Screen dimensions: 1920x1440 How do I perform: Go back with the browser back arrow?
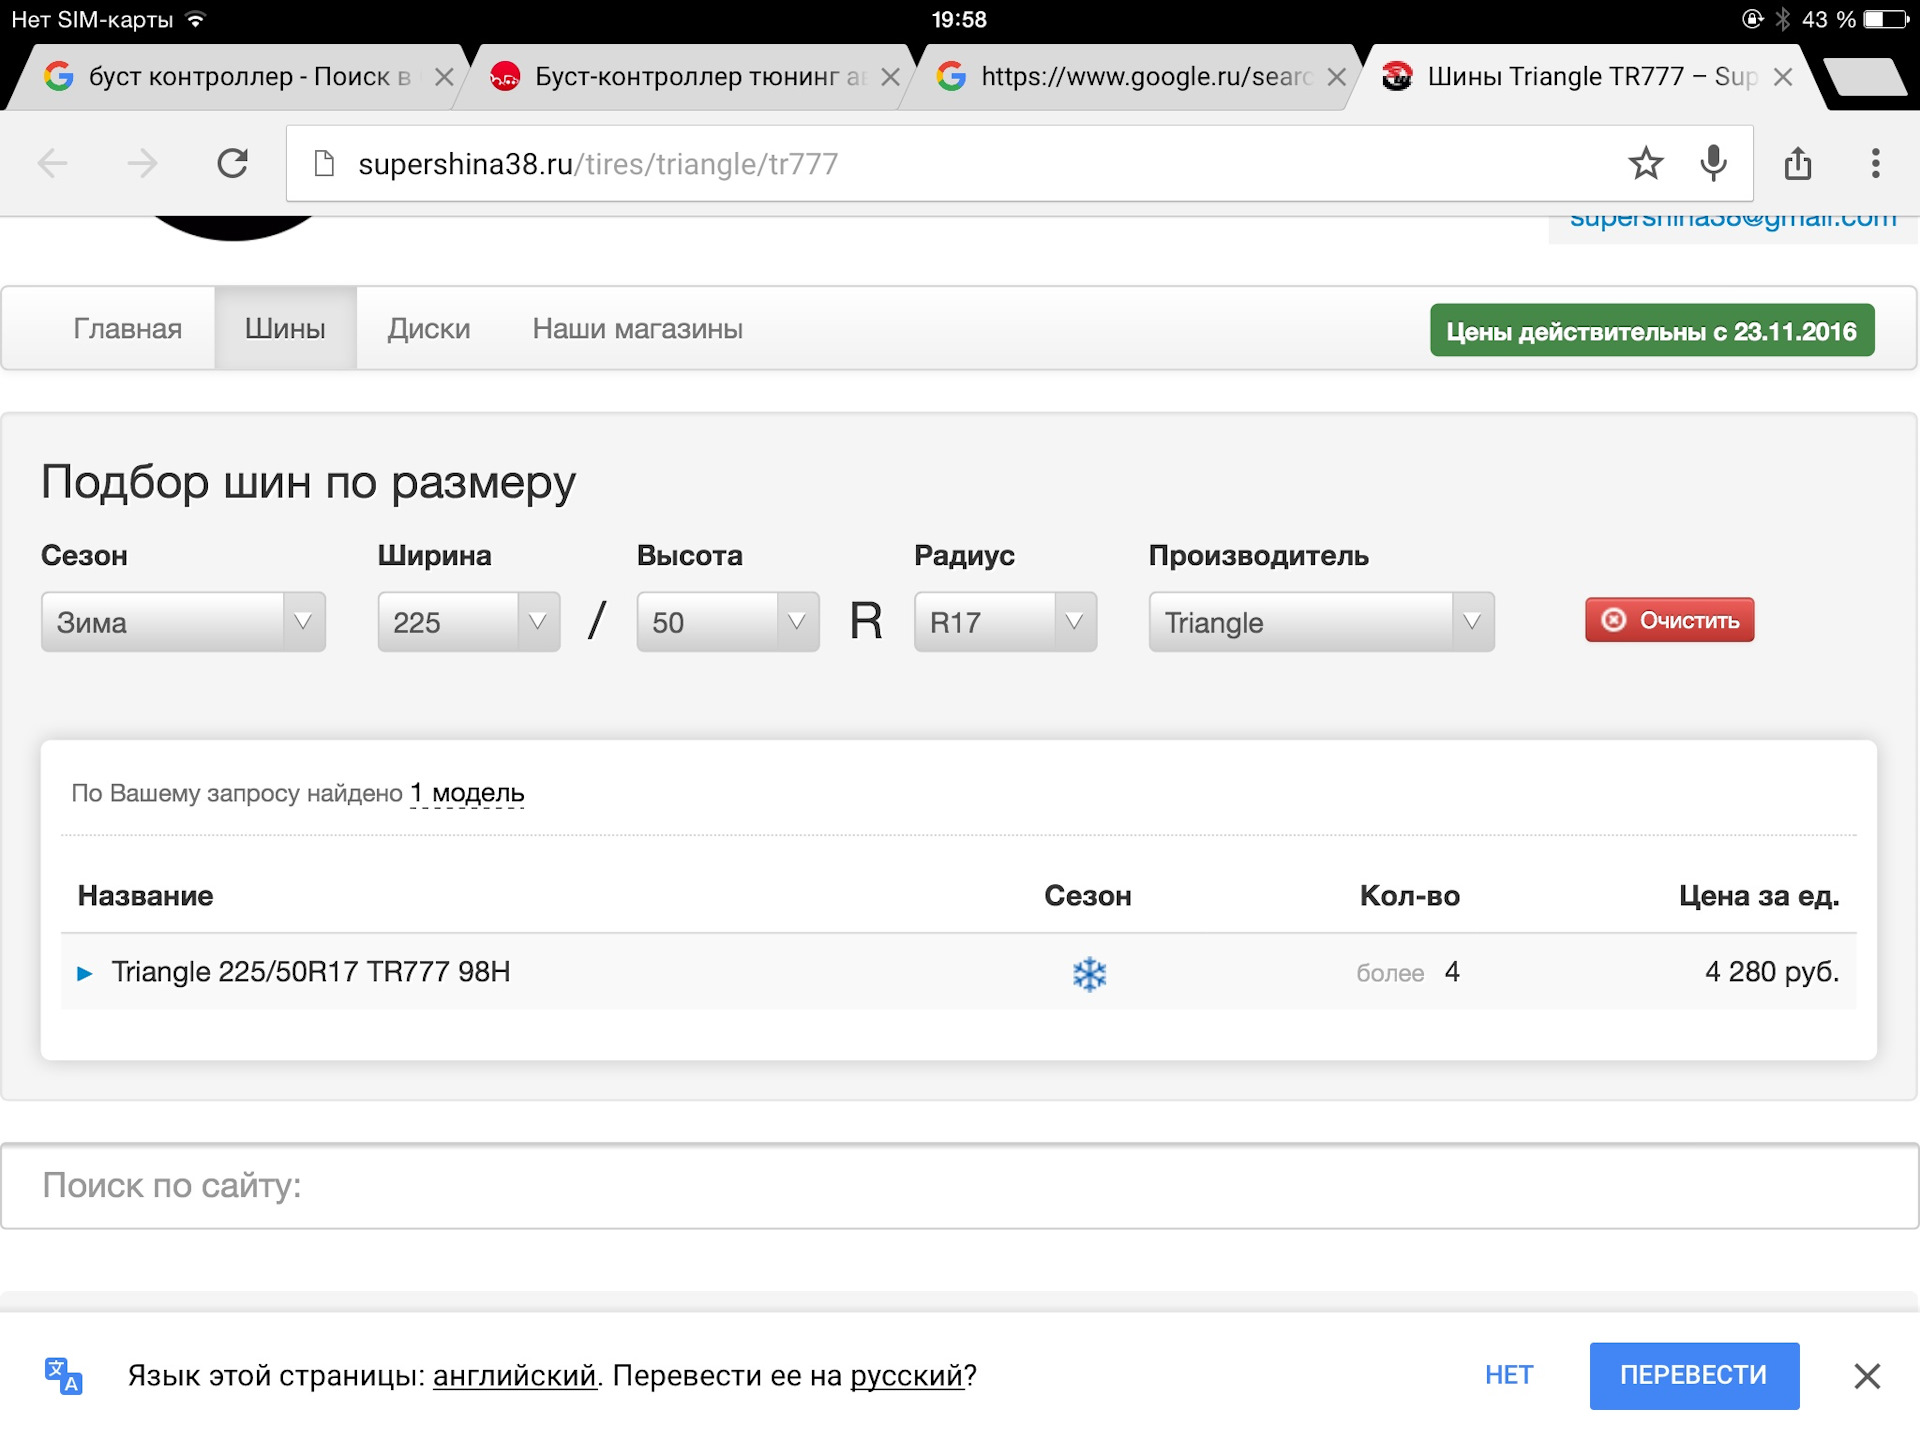click(52, 163)
